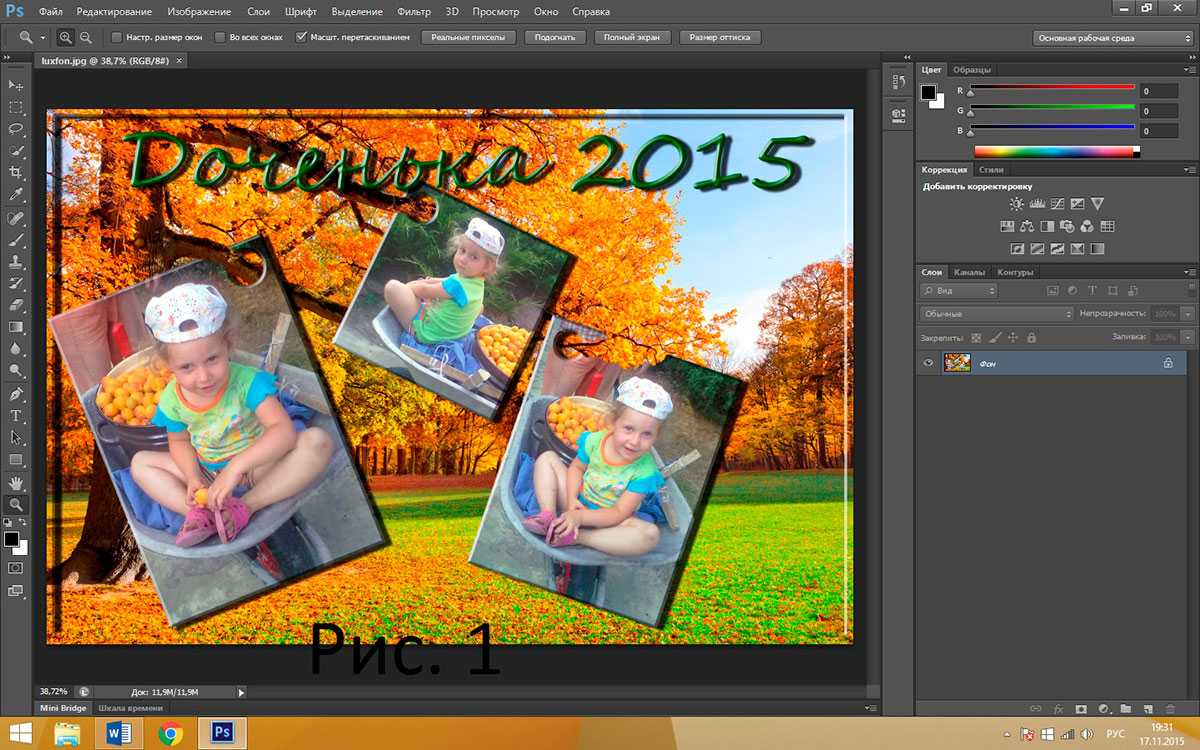The width and height of the screenshot is (1200, 750).
Task: Click the color spectrum ramp bar
Action: point(1056,152)
